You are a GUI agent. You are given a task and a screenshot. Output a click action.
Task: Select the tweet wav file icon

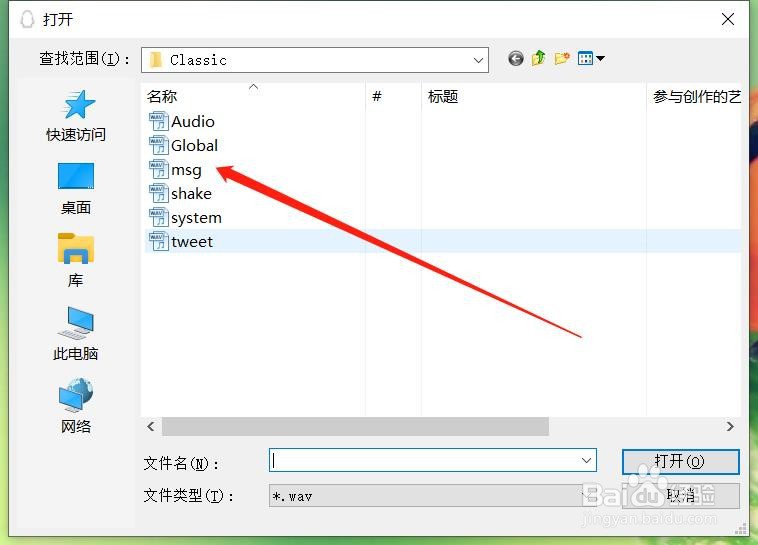(159, 241)
